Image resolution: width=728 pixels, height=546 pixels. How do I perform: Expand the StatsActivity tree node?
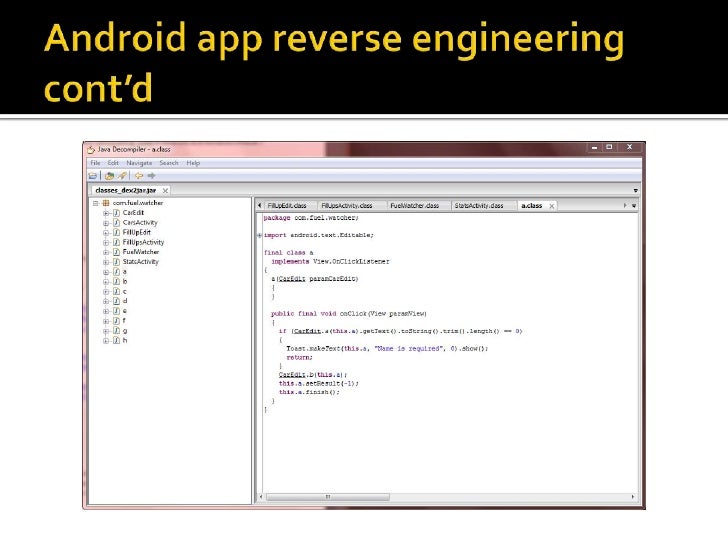(106, 262)
